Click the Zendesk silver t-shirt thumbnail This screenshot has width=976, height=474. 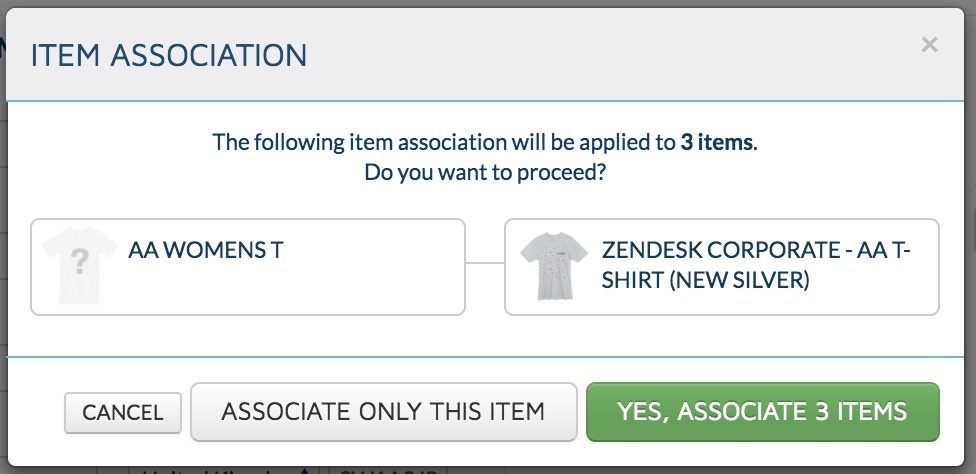coord(553,266)
